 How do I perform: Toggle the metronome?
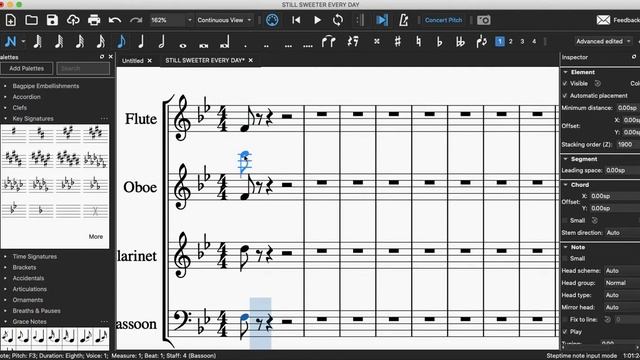pyautogui.click(x=403, y=20)
